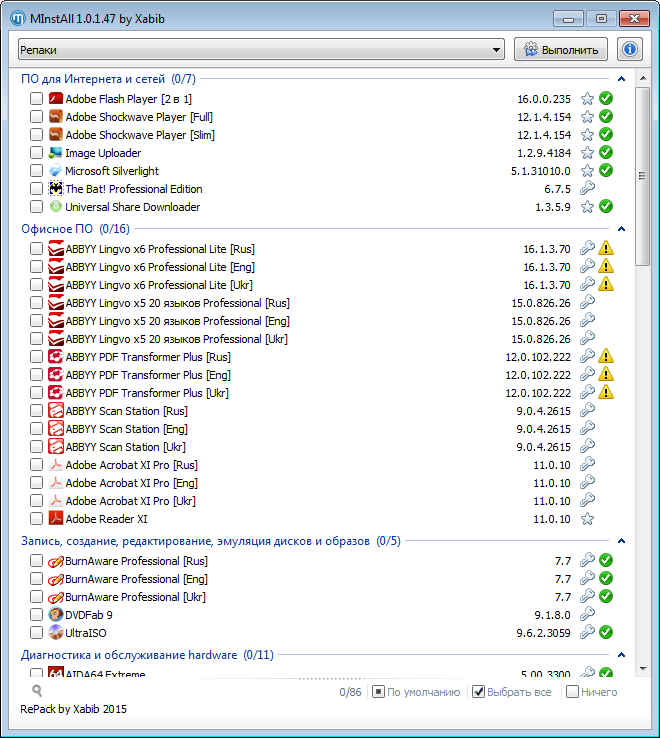Click the Выполнить button
The width and height of the screenshot is (660, 738).
point(561,49)
